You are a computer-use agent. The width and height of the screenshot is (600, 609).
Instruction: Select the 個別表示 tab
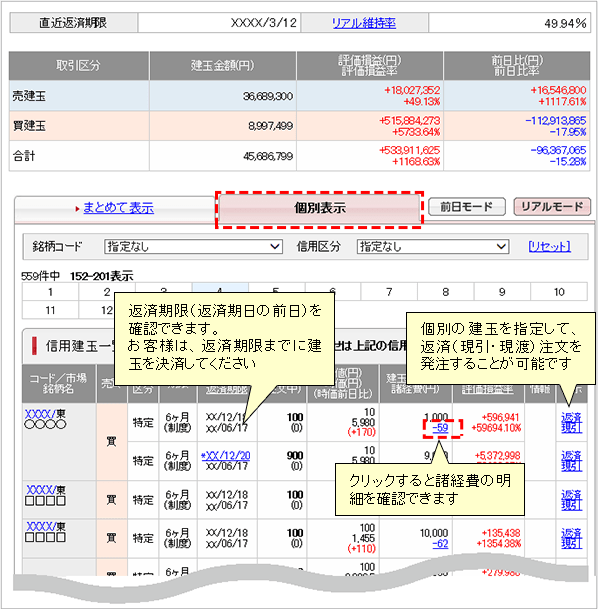coord(320,210)
